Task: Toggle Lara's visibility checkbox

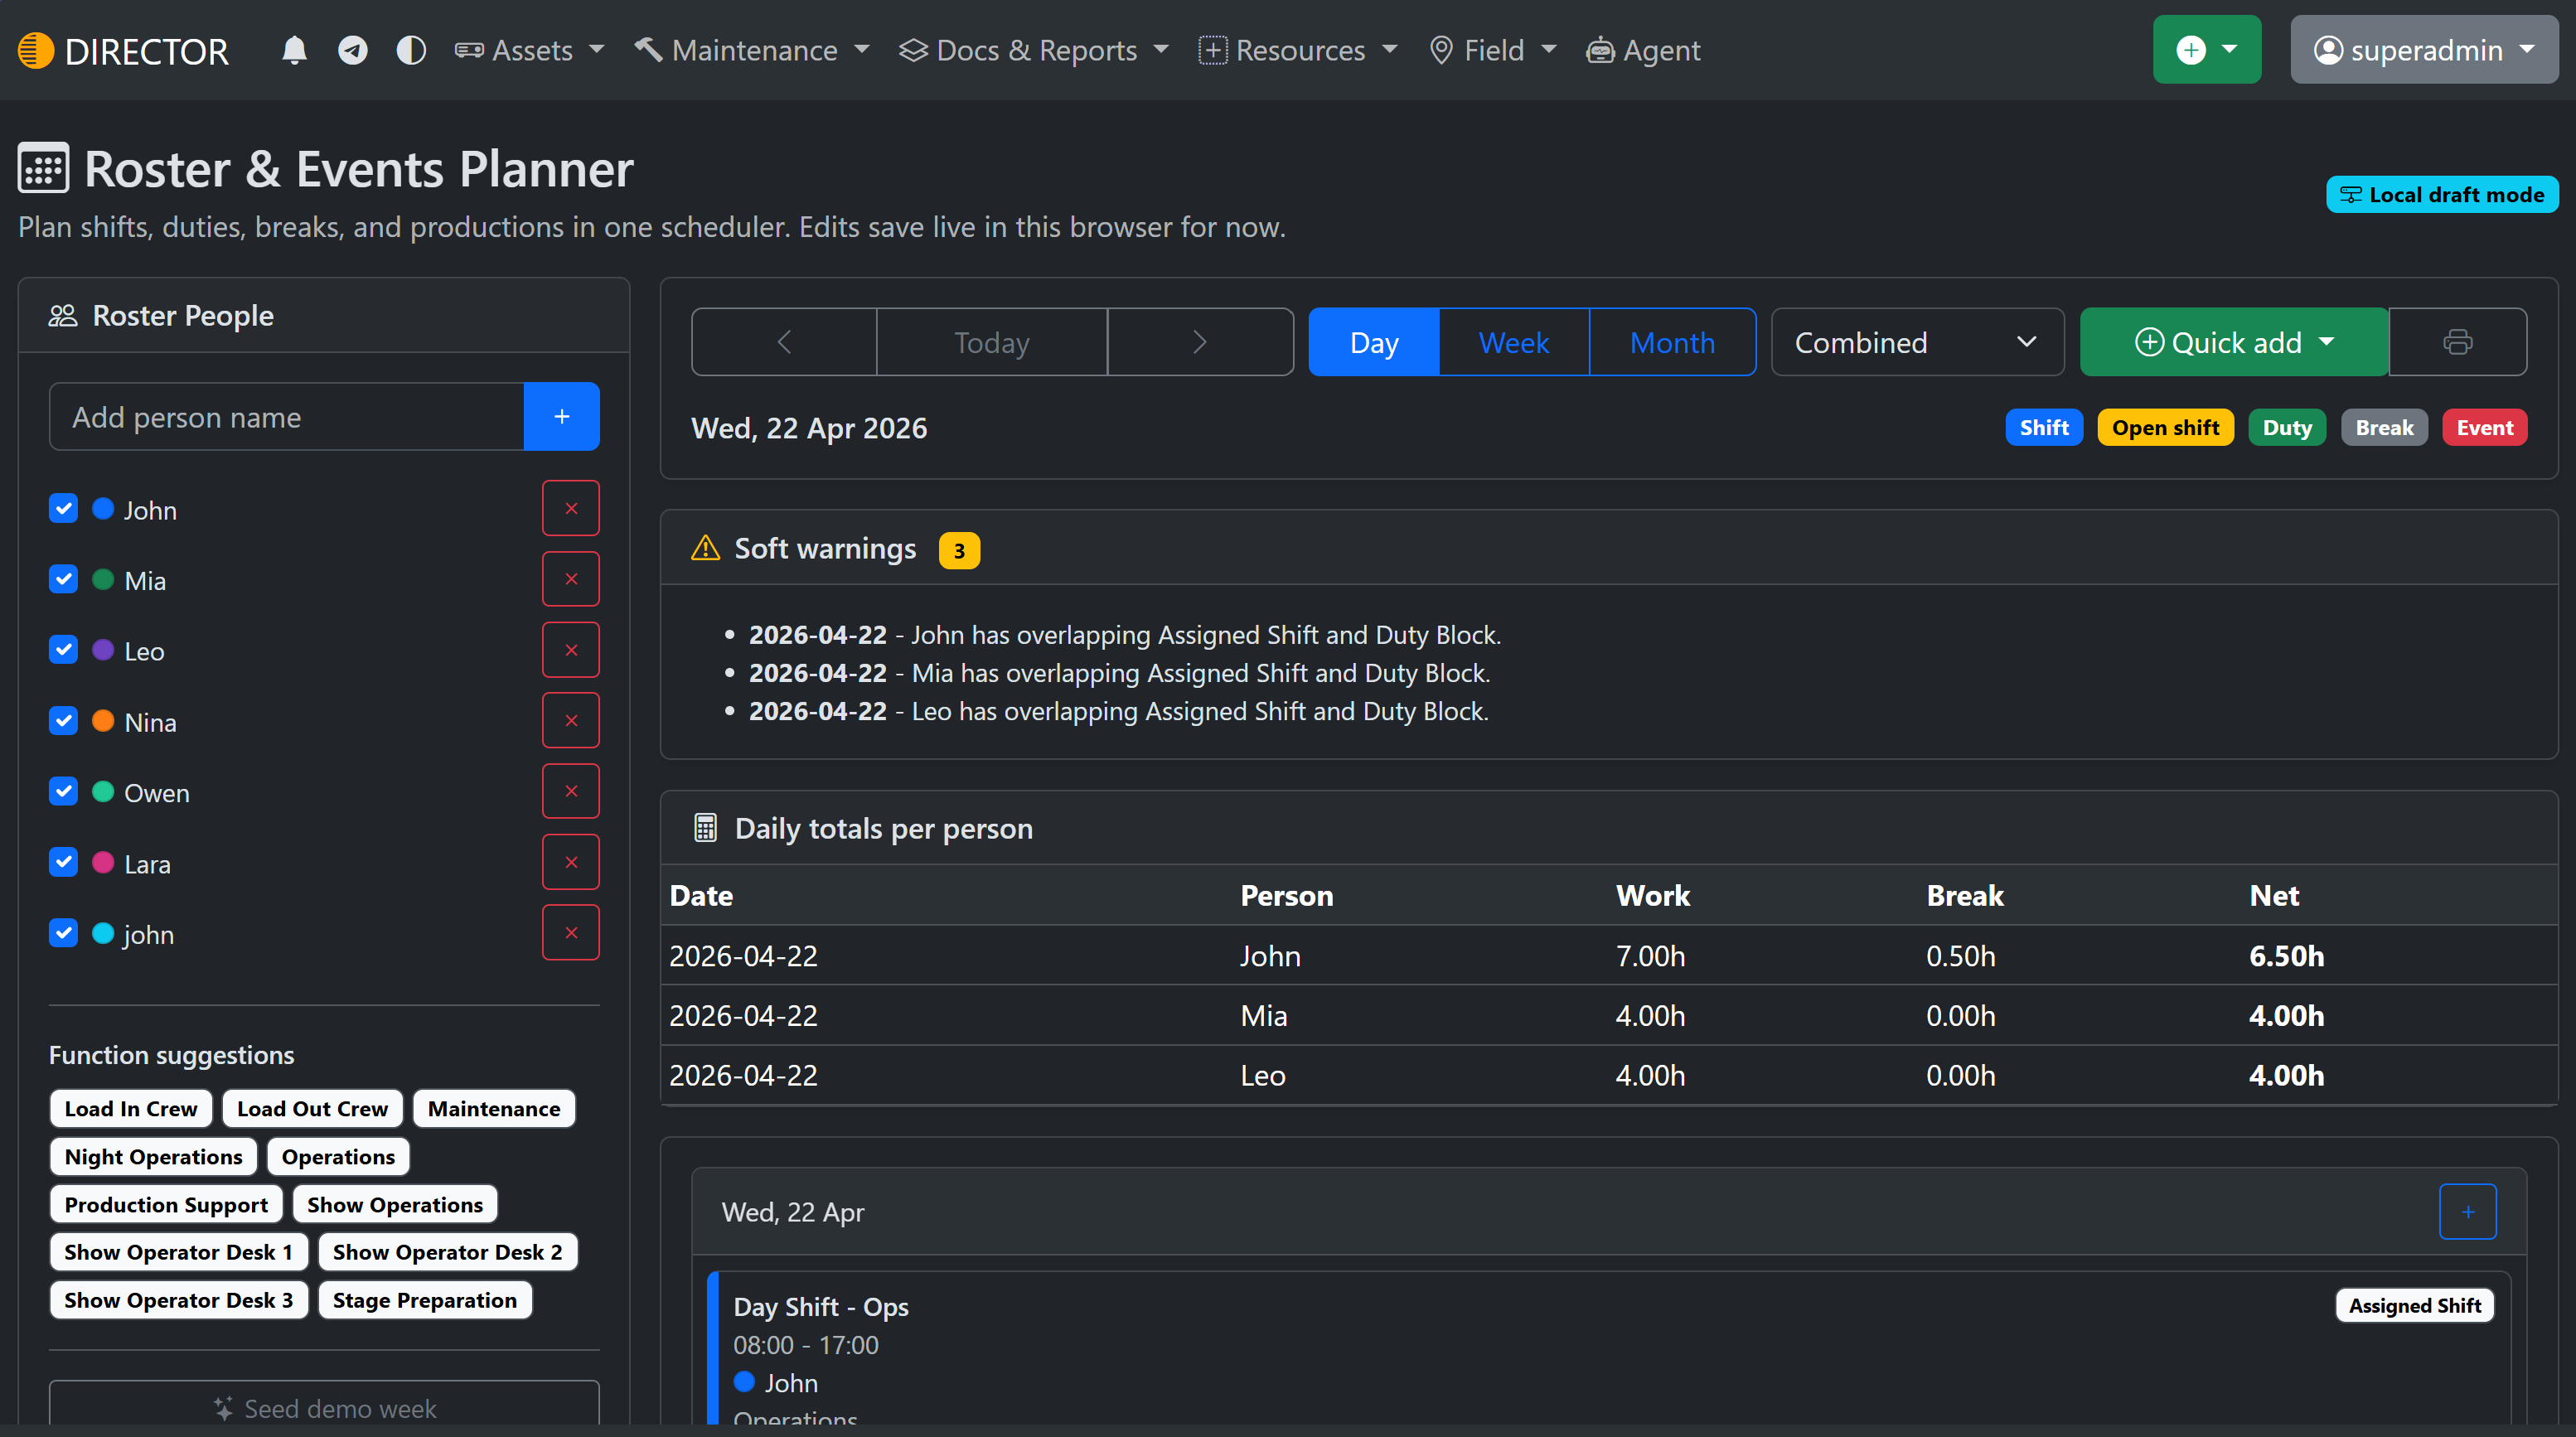Action: click(x=63, y=862)
